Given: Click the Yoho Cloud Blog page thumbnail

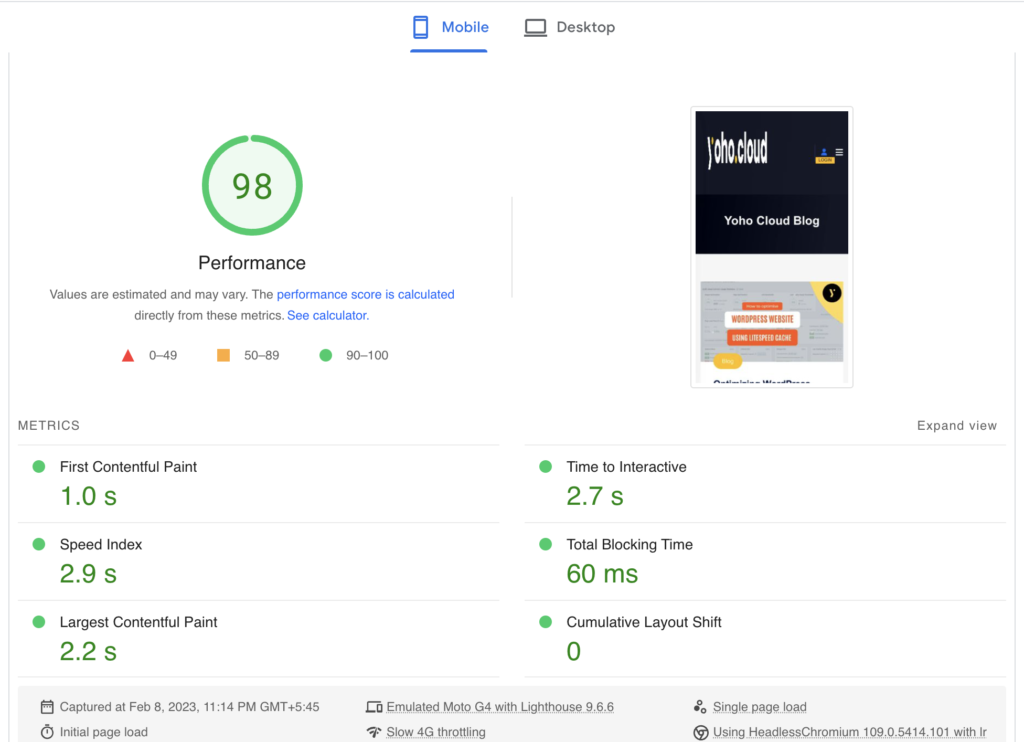Looking at the screenshot, I should coord(771,247).
